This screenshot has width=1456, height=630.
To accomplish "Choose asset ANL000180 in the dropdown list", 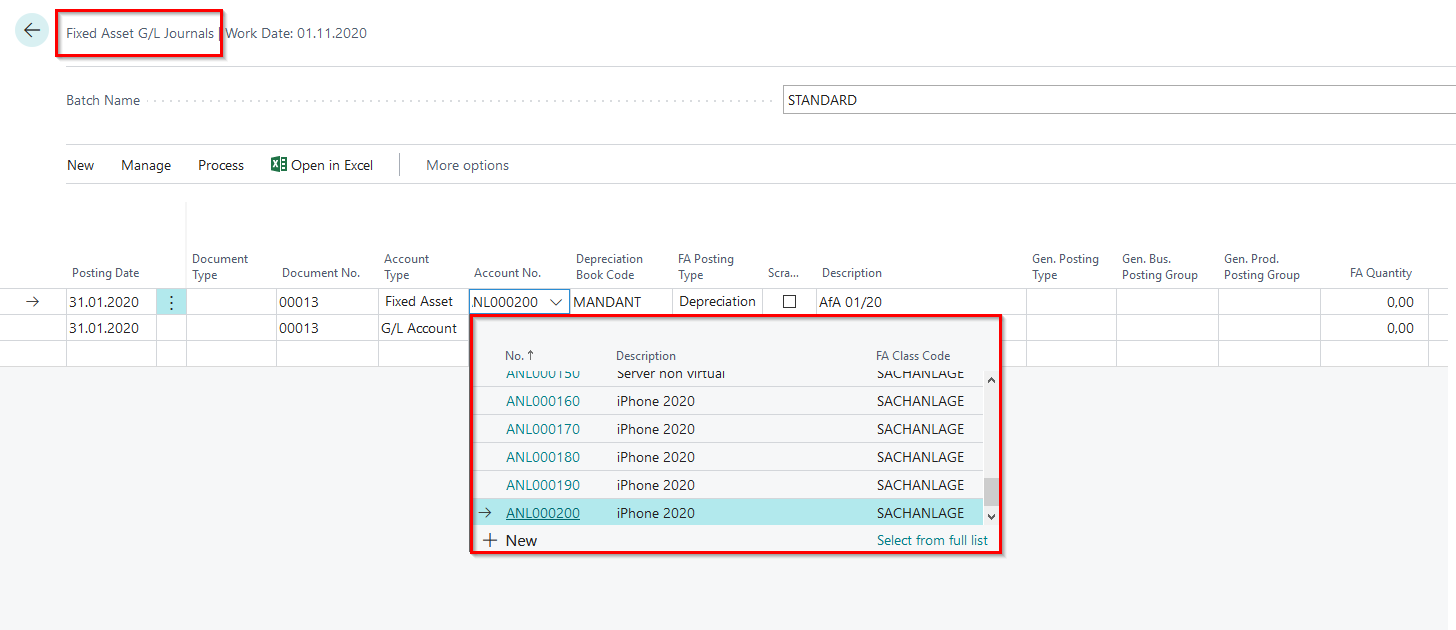I will (x=542, y=457).
